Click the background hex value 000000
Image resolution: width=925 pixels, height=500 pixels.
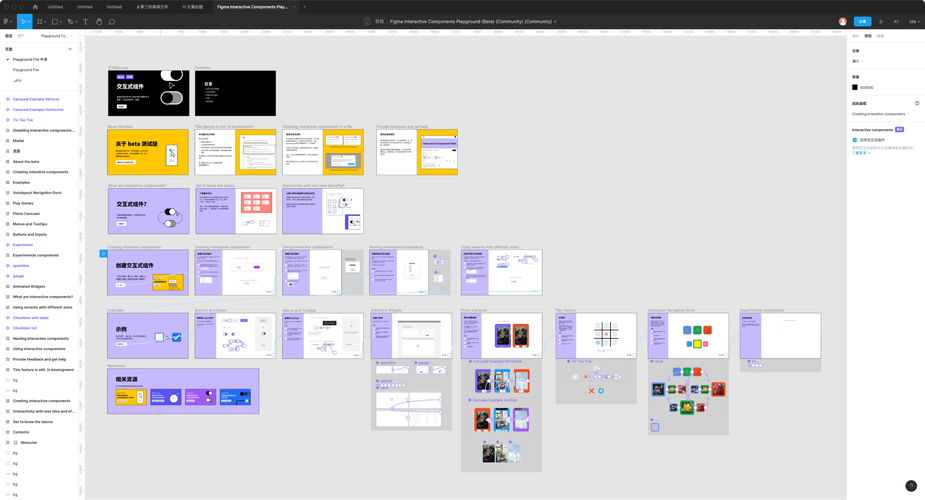(867, 87)
